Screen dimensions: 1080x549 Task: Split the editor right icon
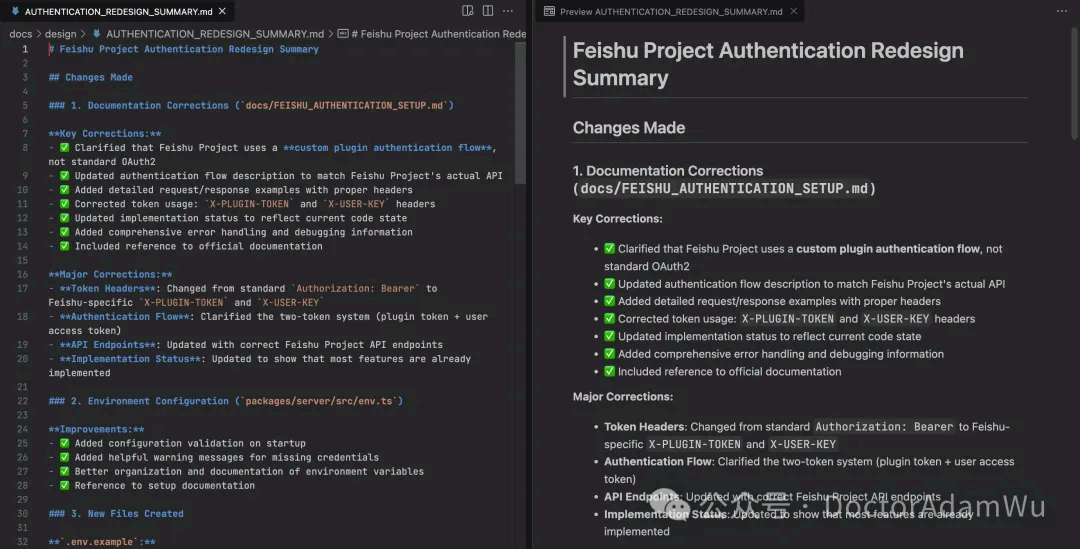tap(488, 11)
